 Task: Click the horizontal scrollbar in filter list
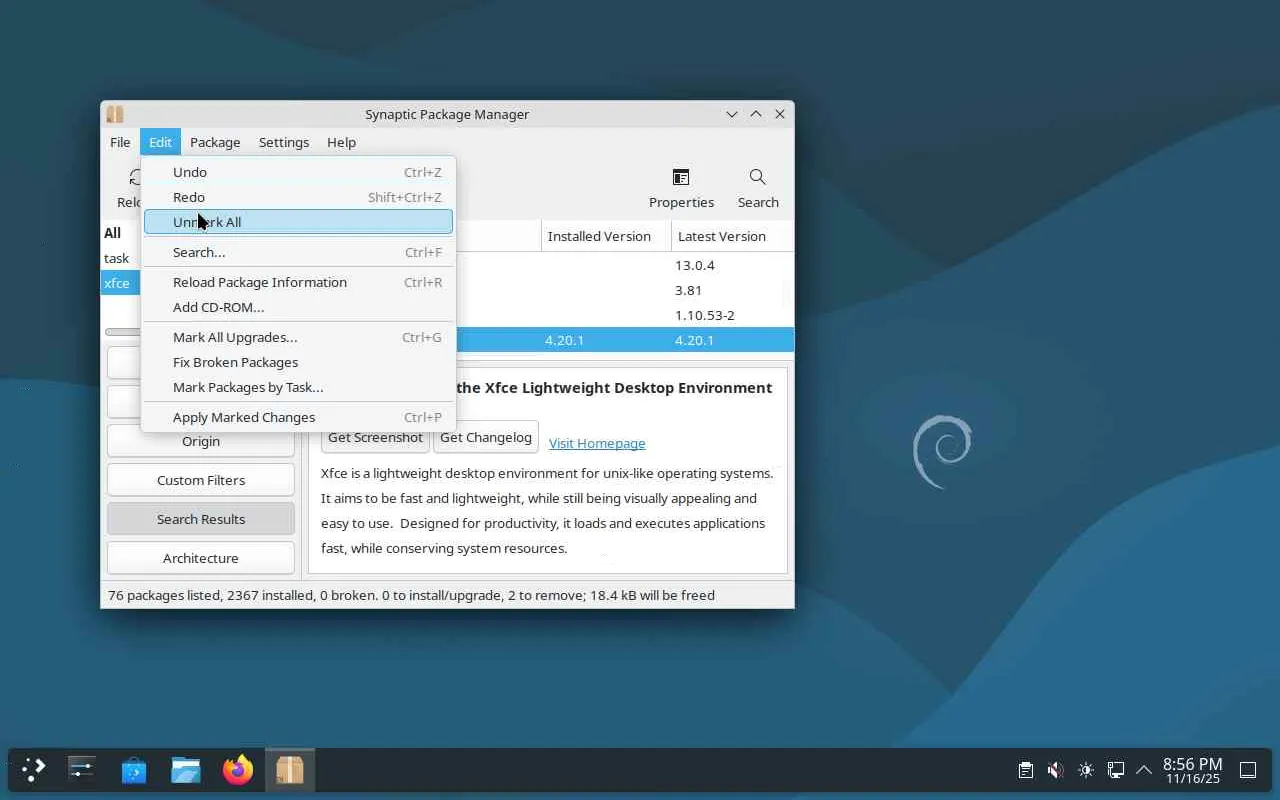point(123,332)
